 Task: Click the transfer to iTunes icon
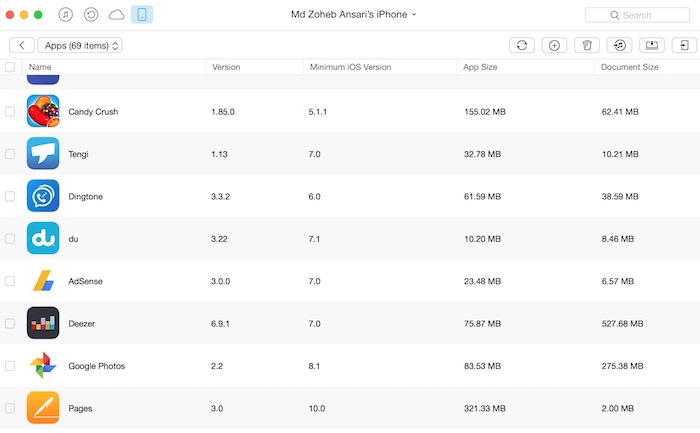pyautogui.click(x=620, y=45)
